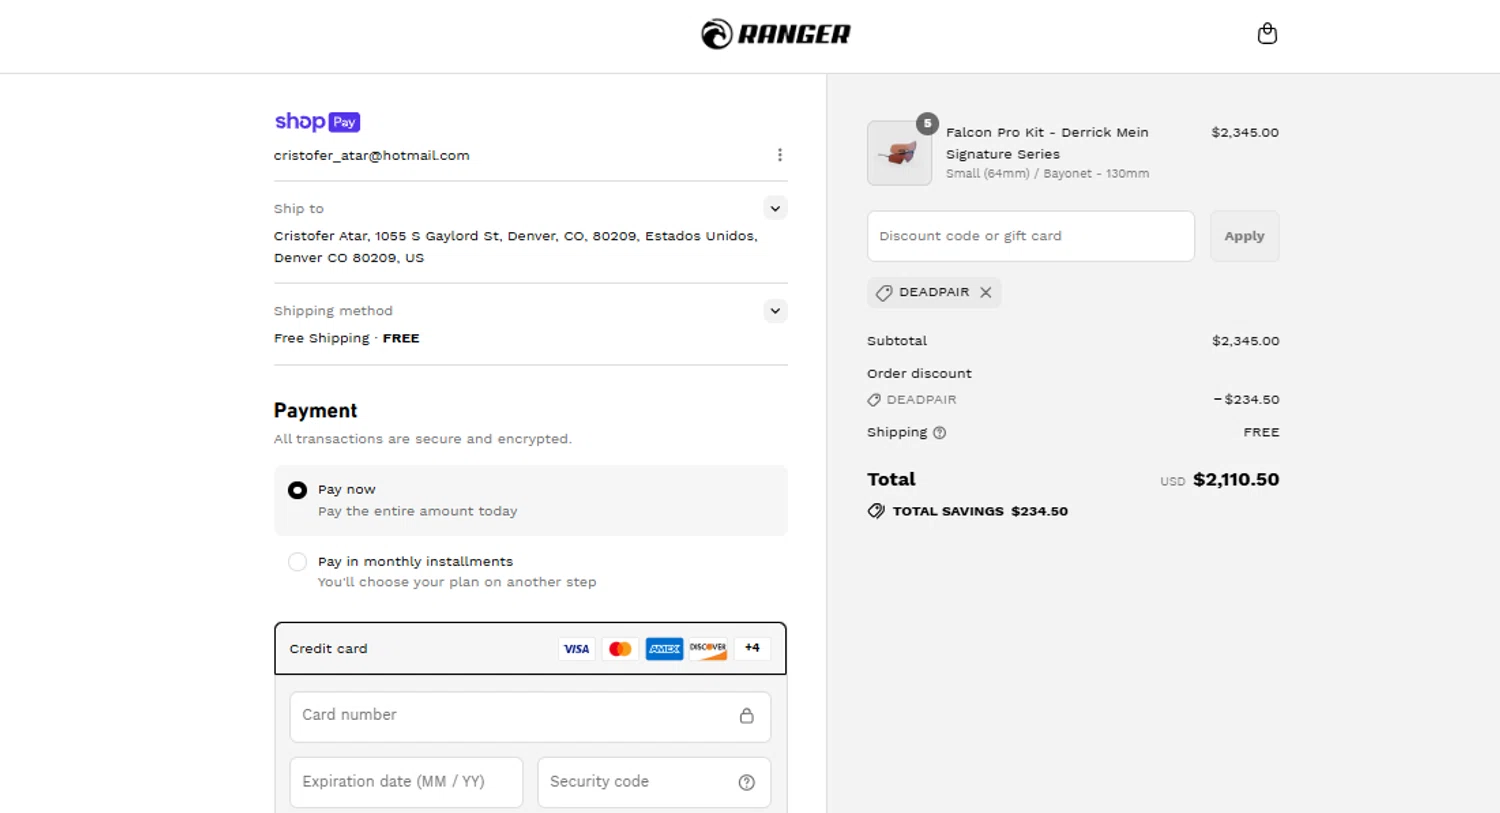Show the +4 additional card types

(x=752, y=648)
